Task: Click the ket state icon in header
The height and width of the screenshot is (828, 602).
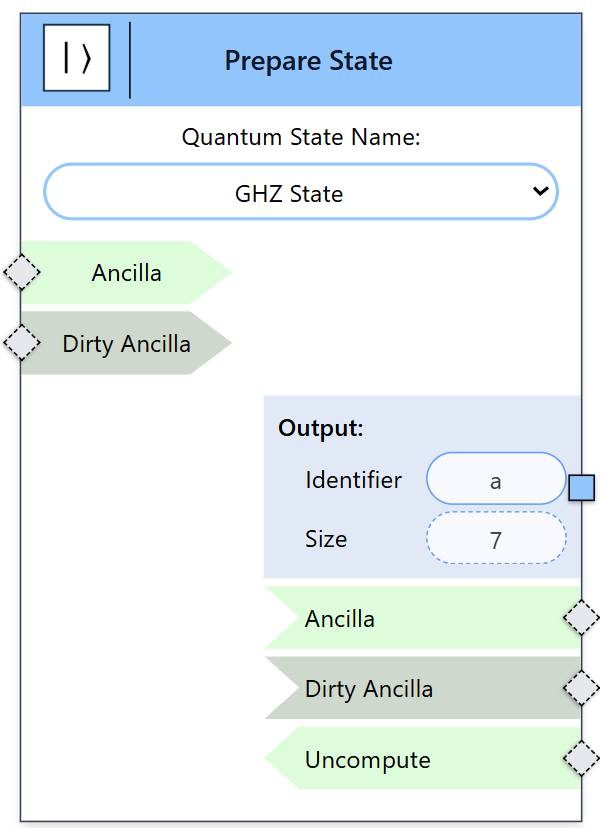Action: [x=77, y=58]
